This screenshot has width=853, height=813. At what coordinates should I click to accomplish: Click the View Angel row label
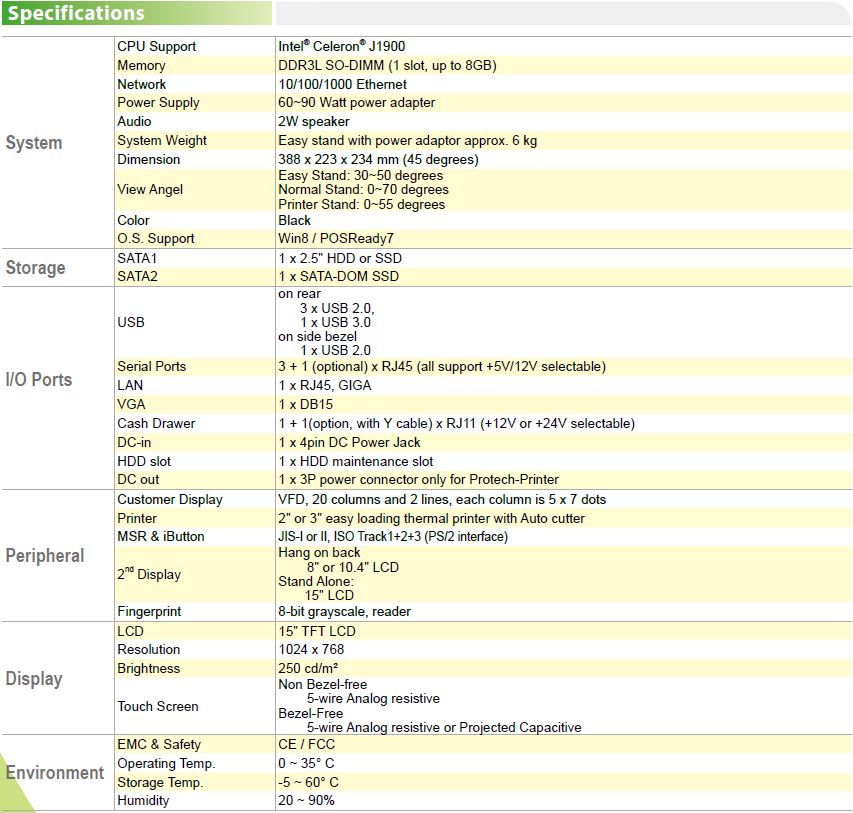pos(150,189)
